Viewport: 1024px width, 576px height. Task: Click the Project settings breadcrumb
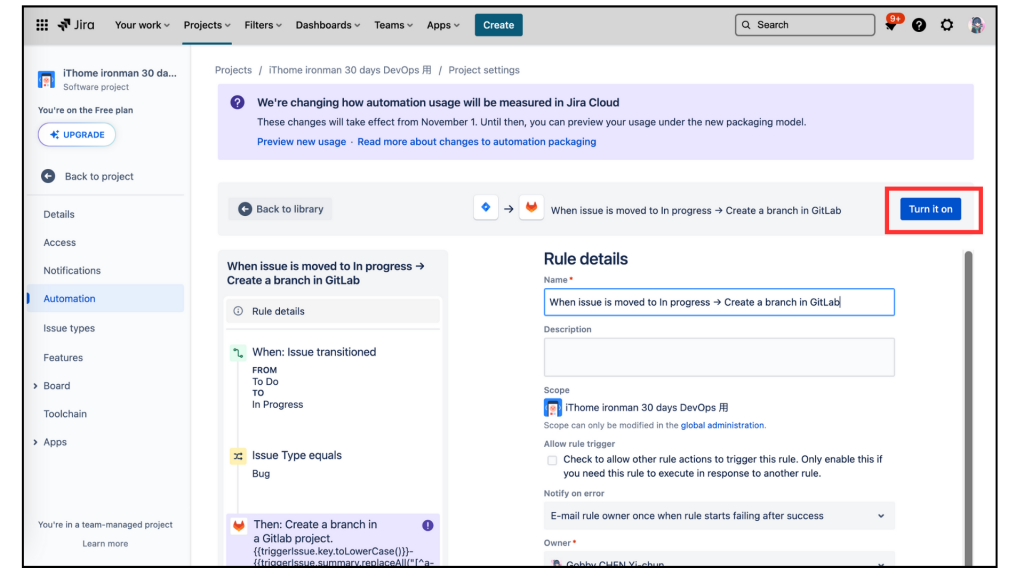484,70
